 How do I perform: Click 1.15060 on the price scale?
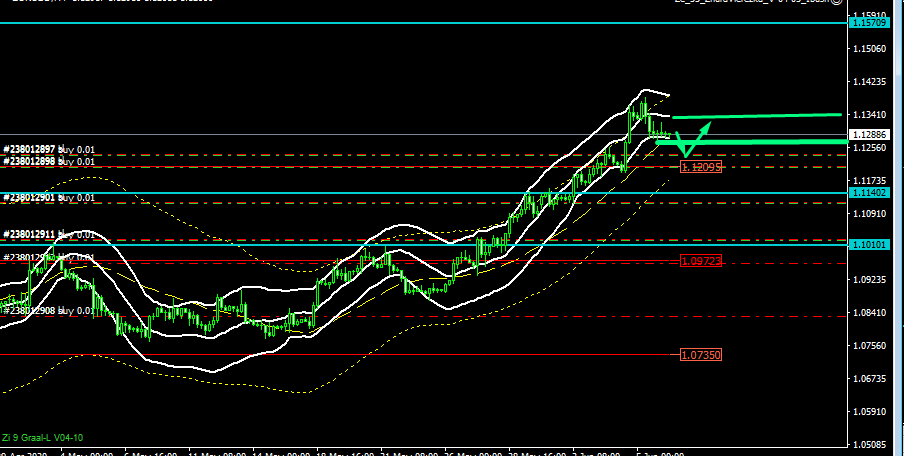pyautogui.click(x=869, y=48)
